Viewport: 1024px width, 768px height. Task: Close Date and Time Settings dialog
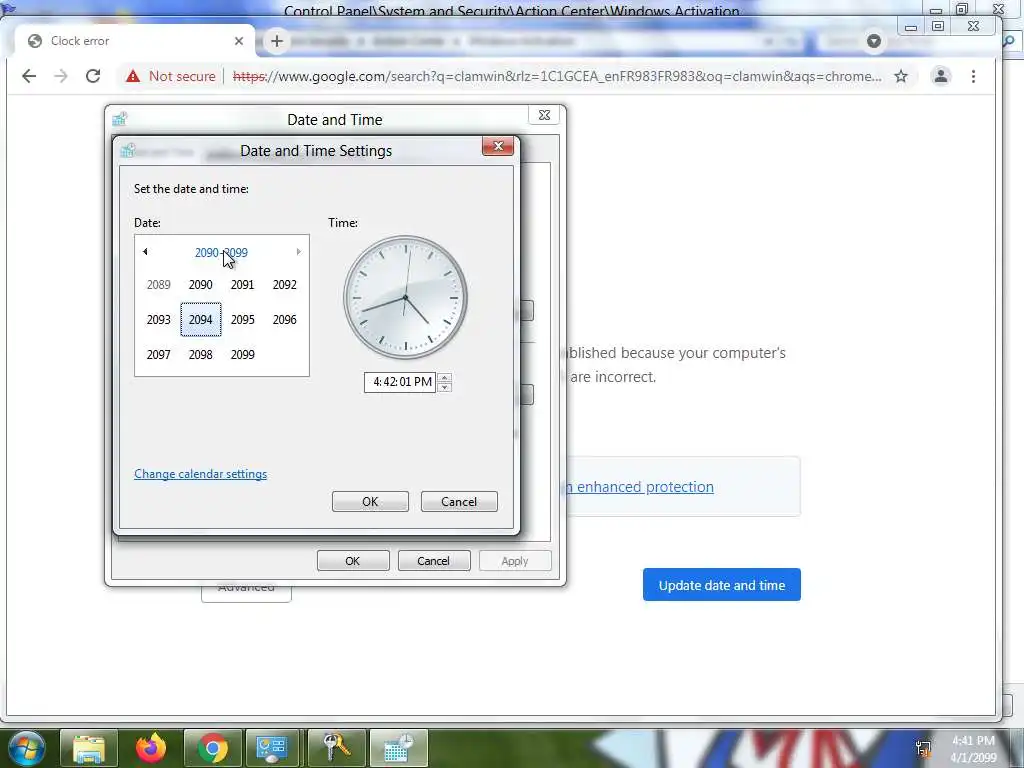pos(498,146)
